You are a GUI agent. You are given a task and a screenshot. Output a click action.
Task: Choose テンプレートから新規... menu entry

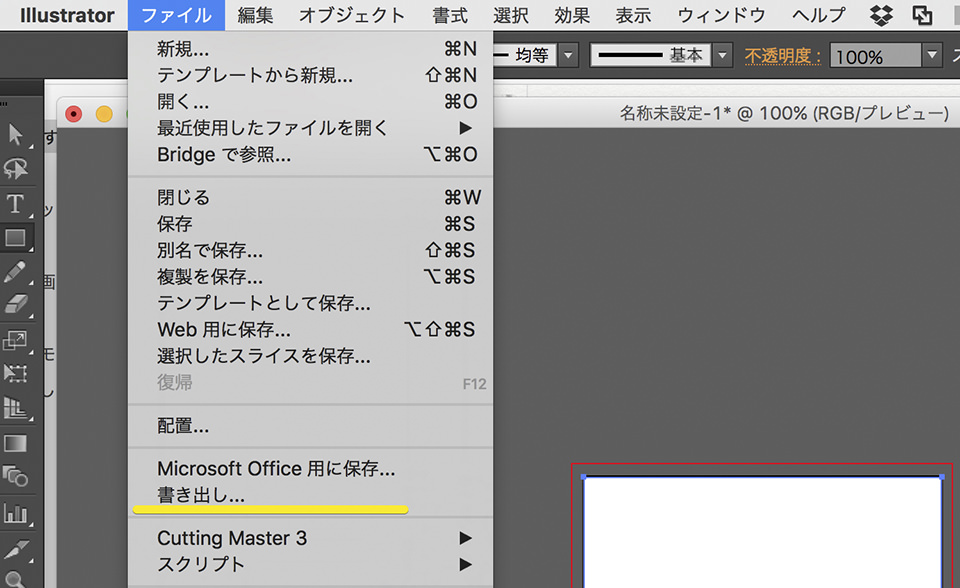pyautogui.click(x=310, y=75)
